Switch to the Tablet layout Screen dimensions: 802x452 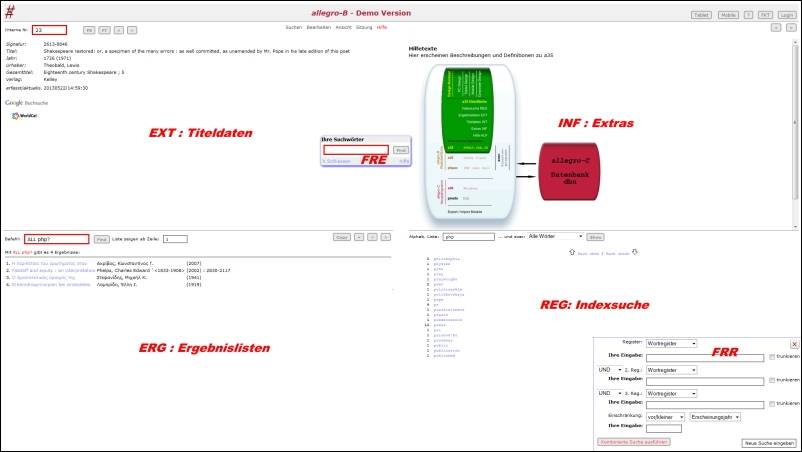point(701,15)
